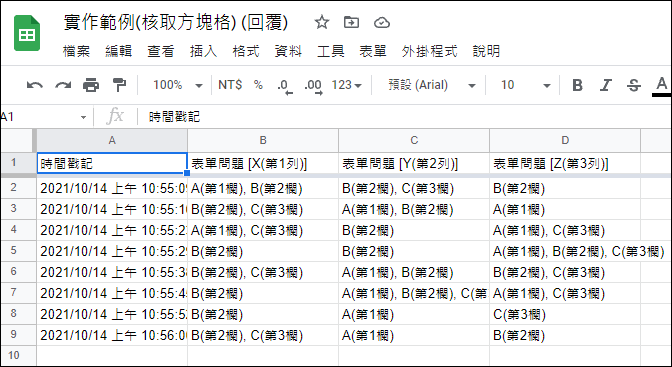Select timestamp cell in row 2
672x367 pixels.
point(112,188)
